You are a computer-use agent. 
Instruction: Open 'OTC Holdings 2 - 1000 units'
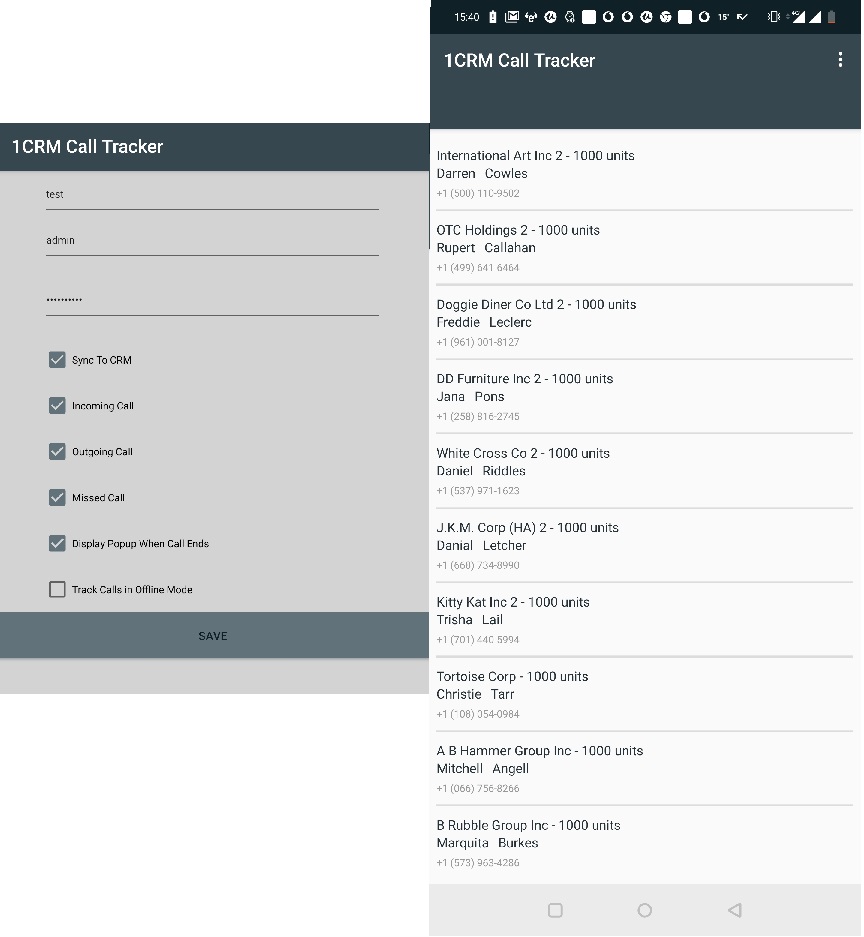coord(518,230)
